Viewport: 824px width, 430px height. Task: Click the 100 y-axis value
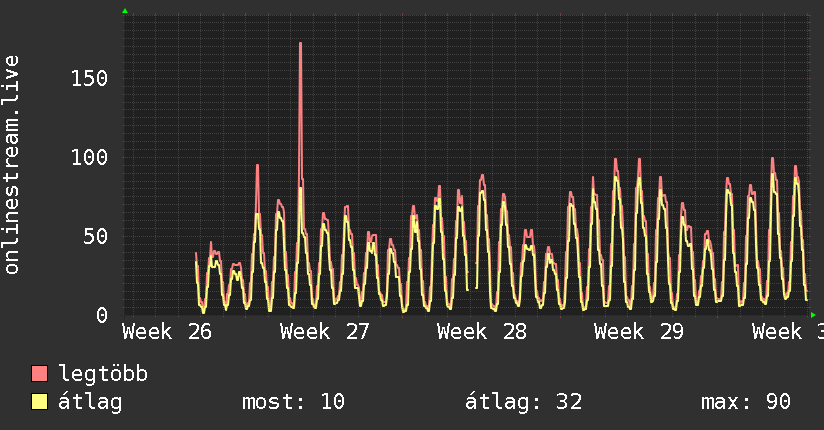[89, 158]
